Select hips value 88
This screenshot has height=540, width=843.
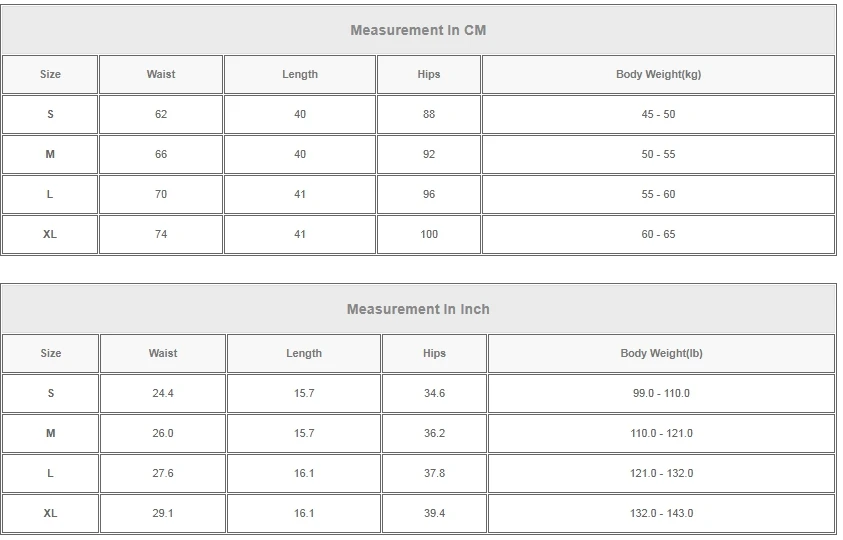(428, 114)
